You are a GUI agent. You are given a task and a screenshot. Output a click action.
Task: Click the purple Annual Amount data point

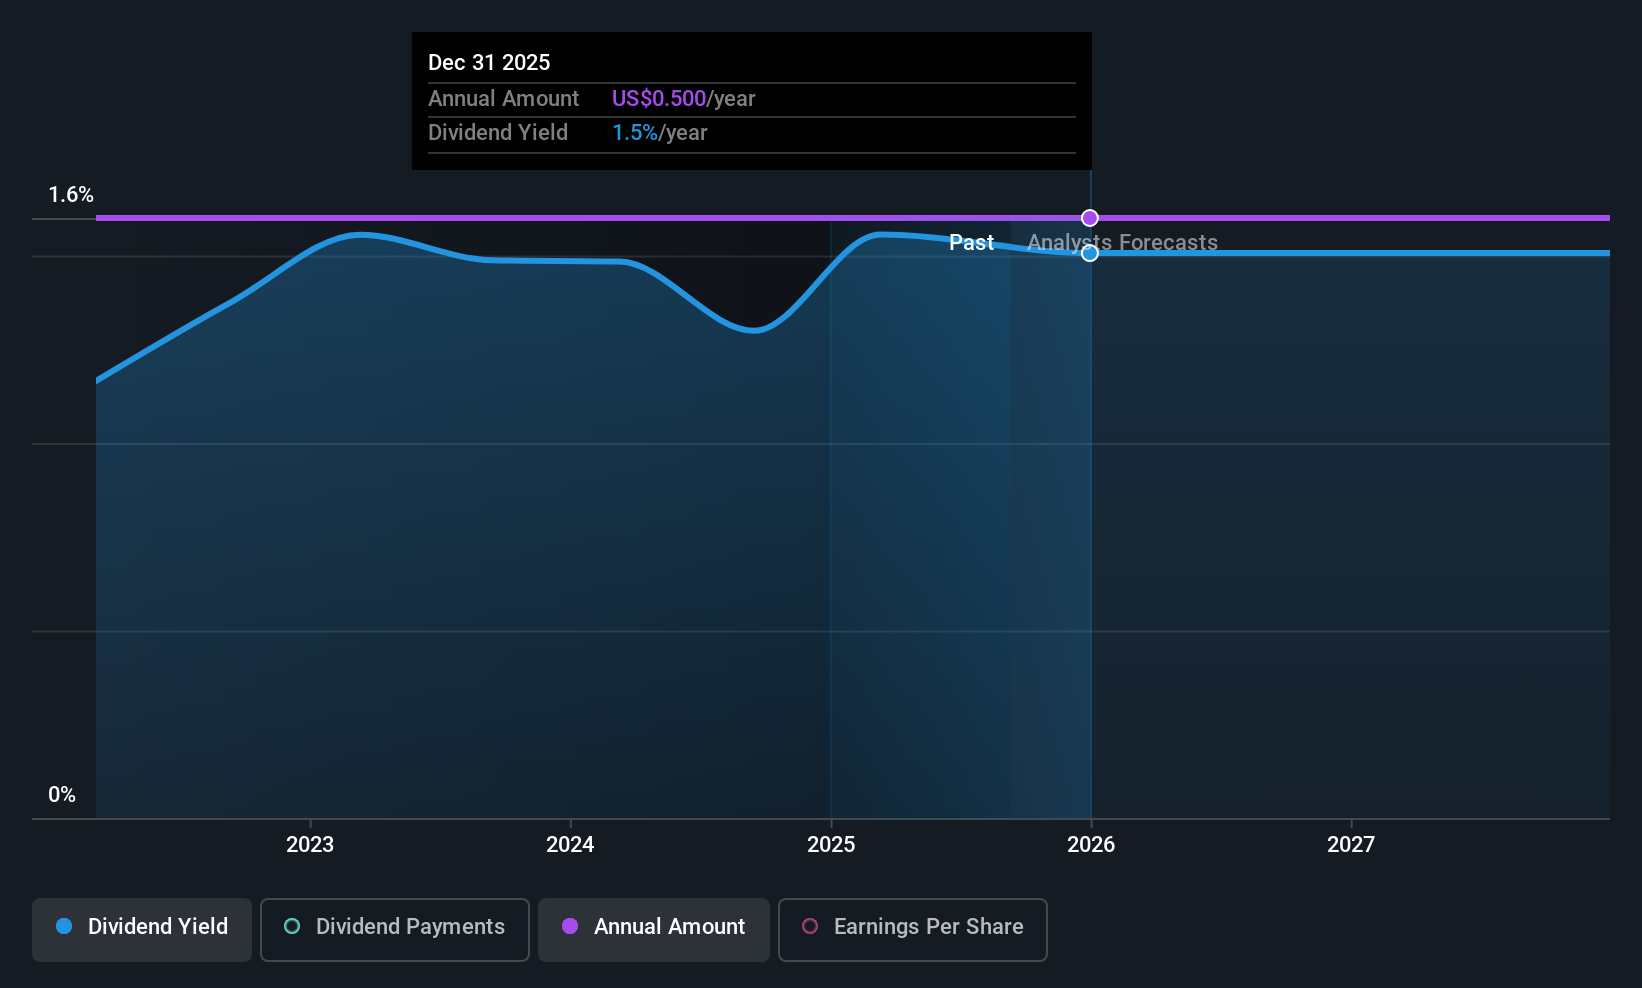(1090, 218)
